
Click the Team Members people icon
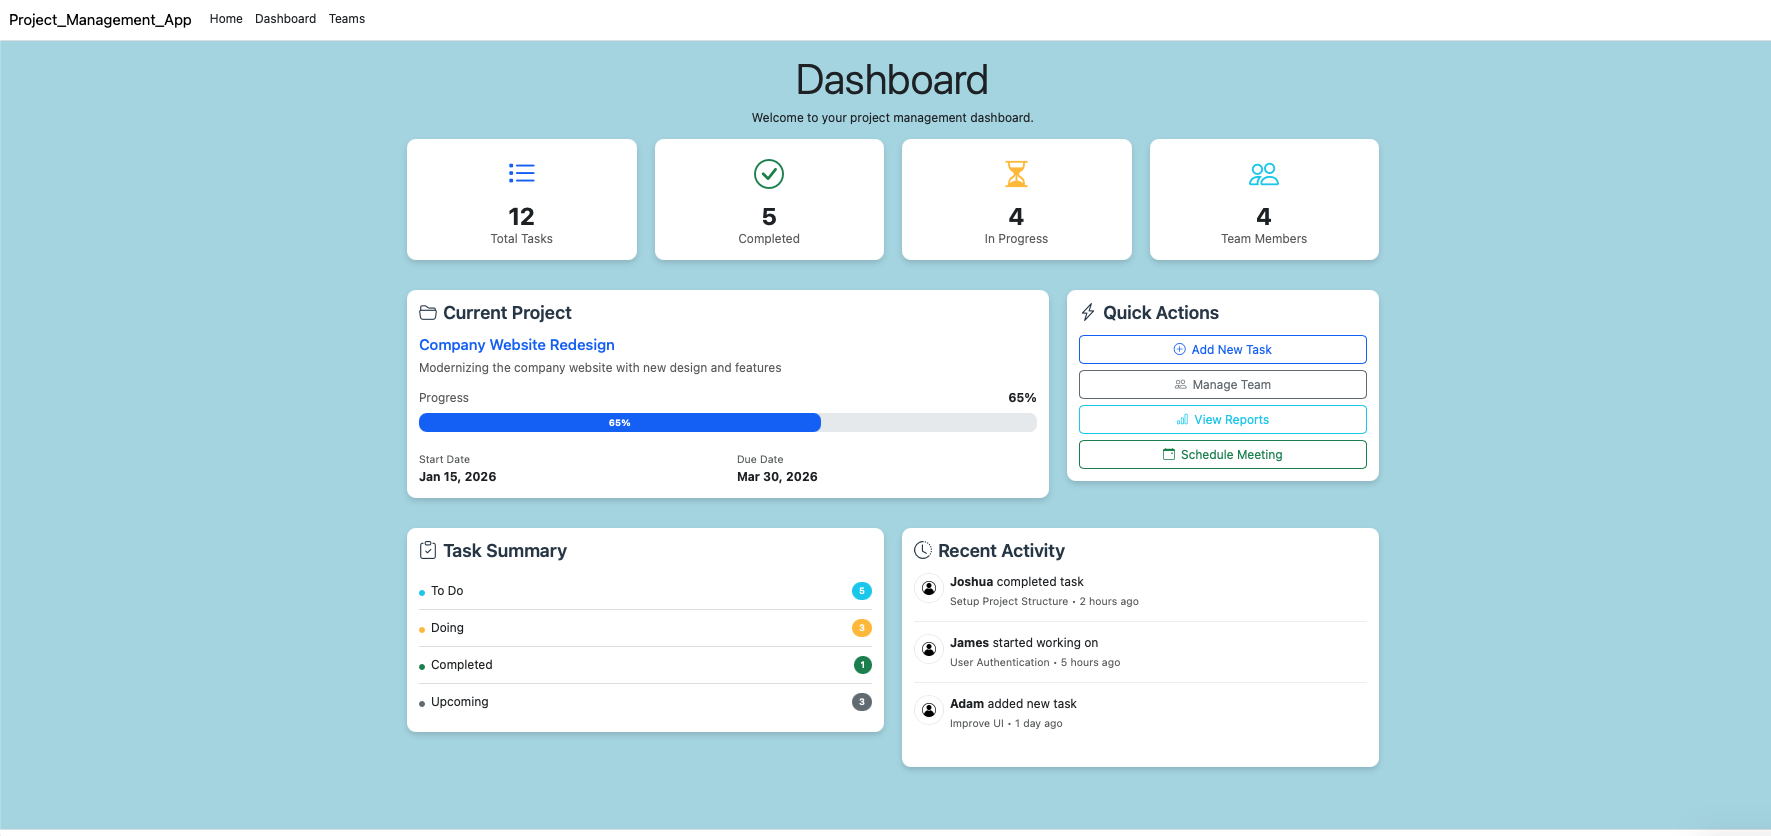tap(1263, 174)
